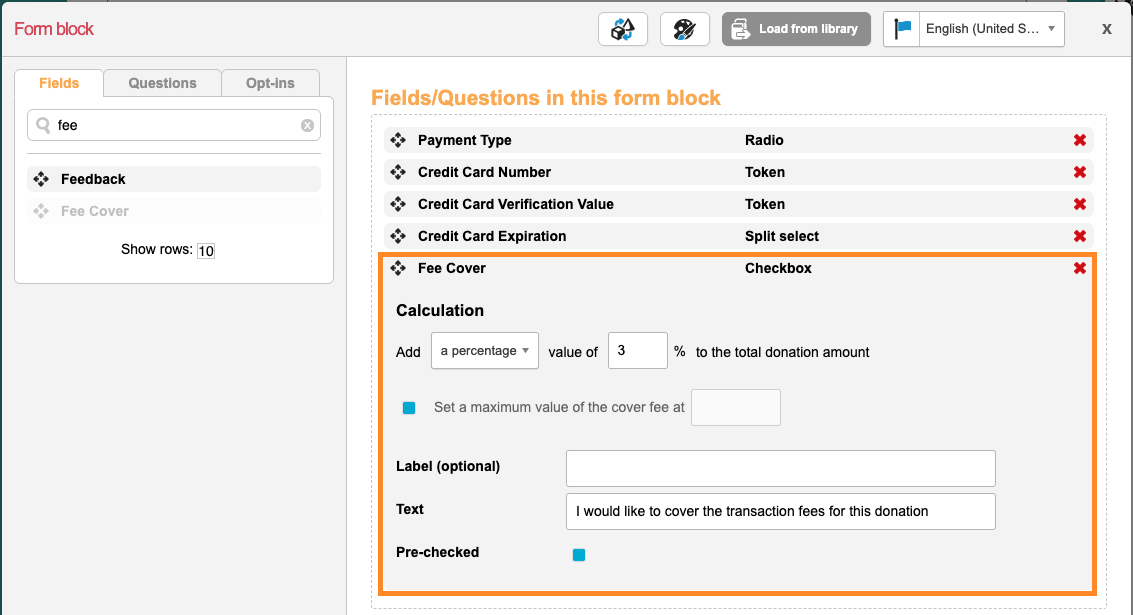Select Feedback in the fields list

pyautogui.click(x=93, y=180)
